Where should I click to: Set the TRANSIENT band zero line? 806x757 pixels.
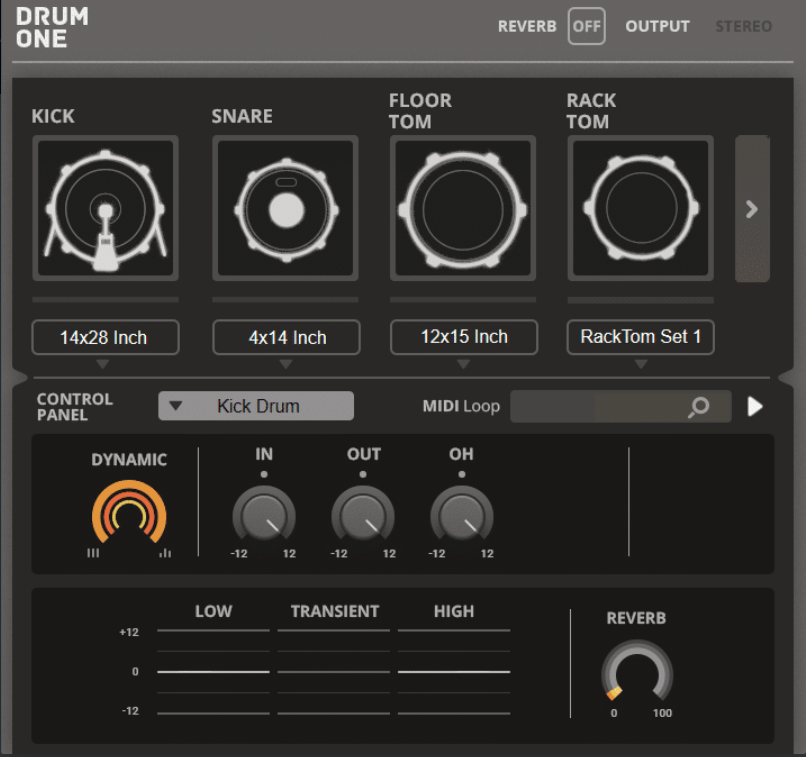334,672
